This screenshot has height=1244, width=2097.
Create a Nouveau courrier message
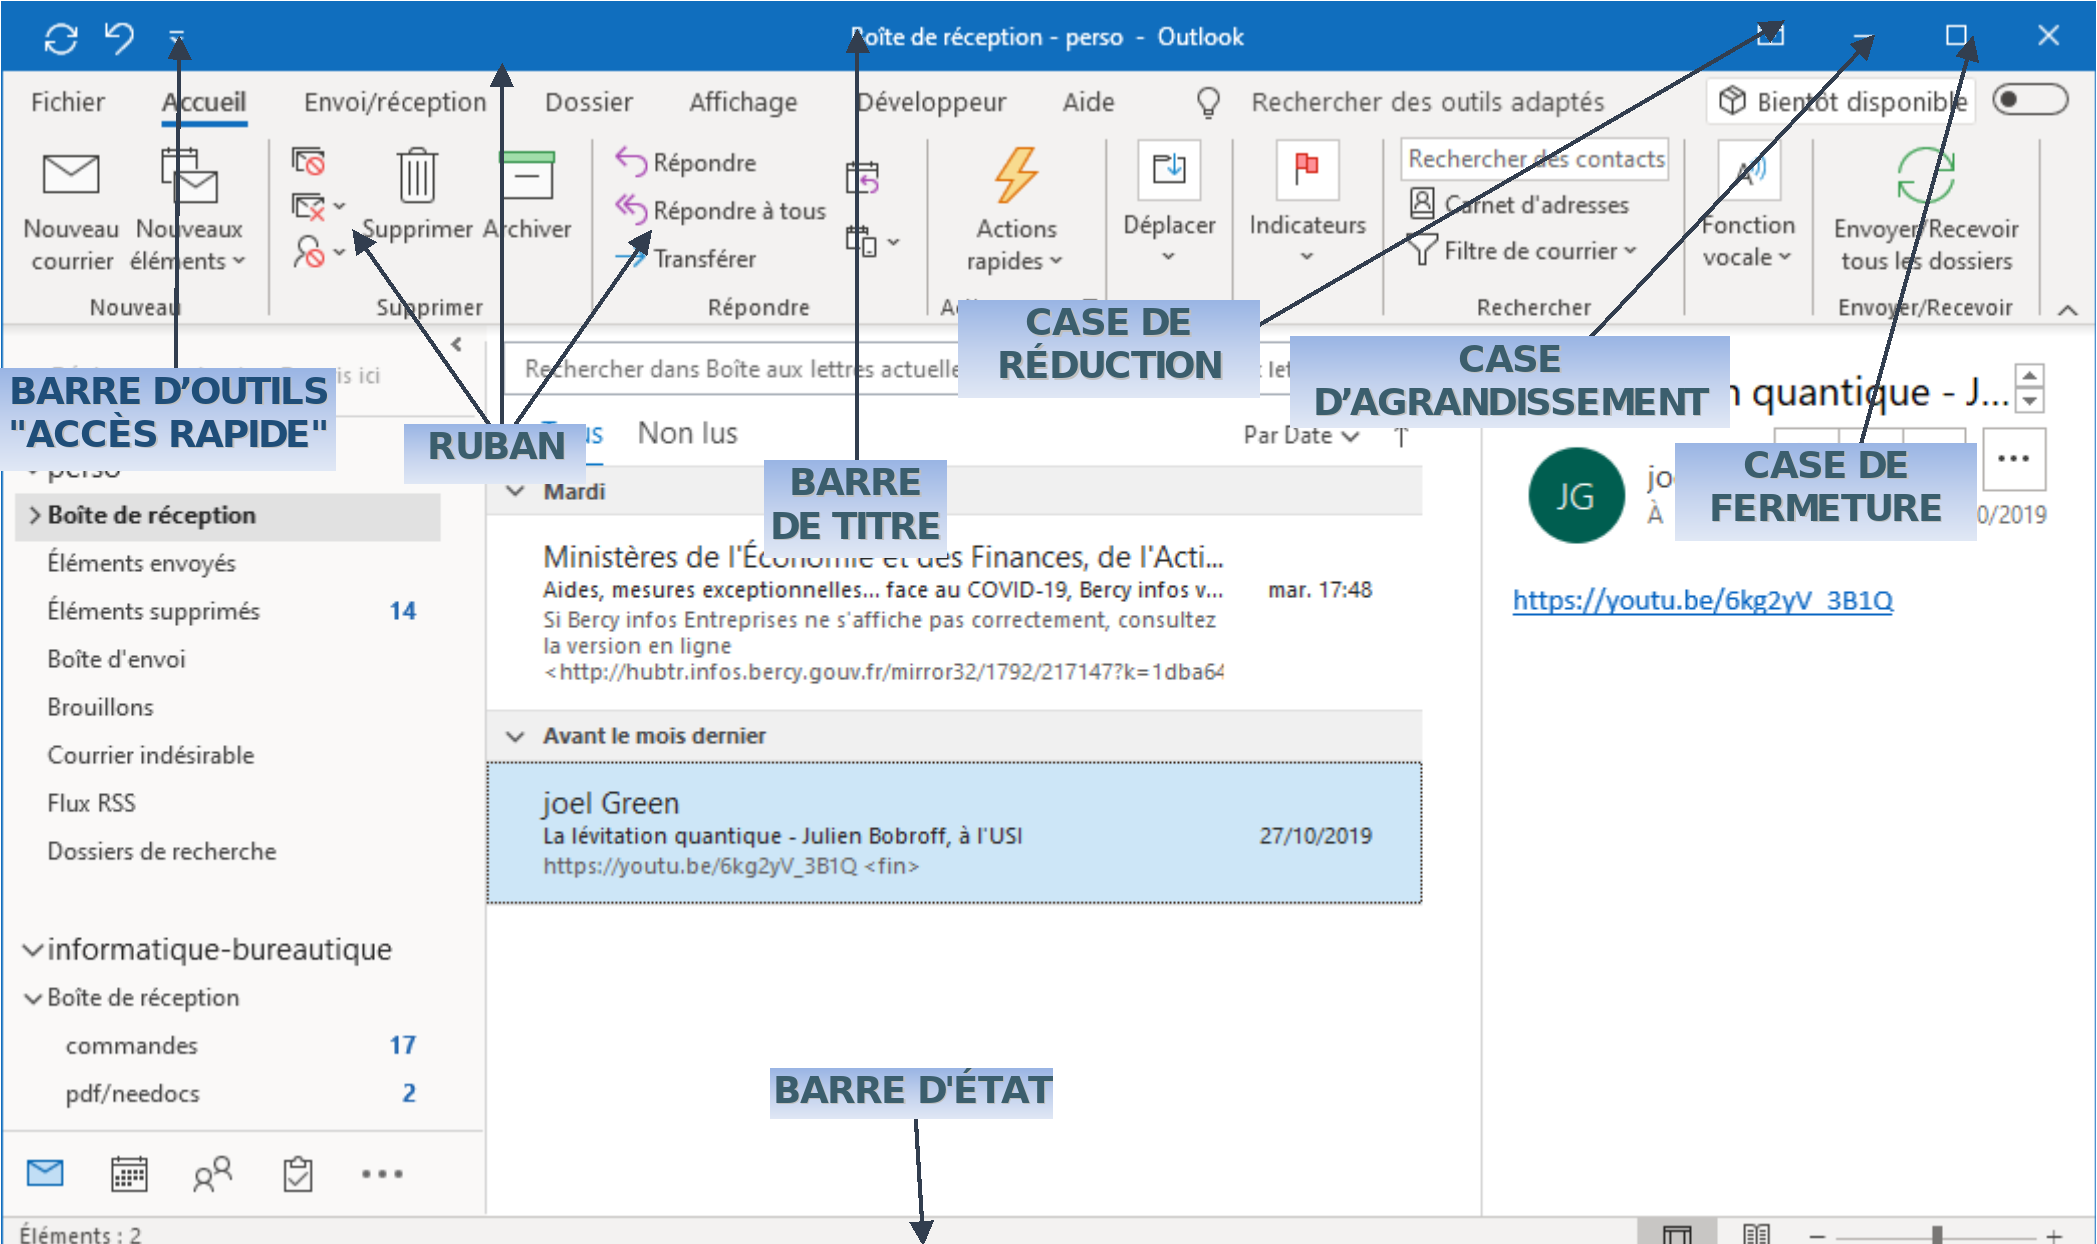point(71,211)
